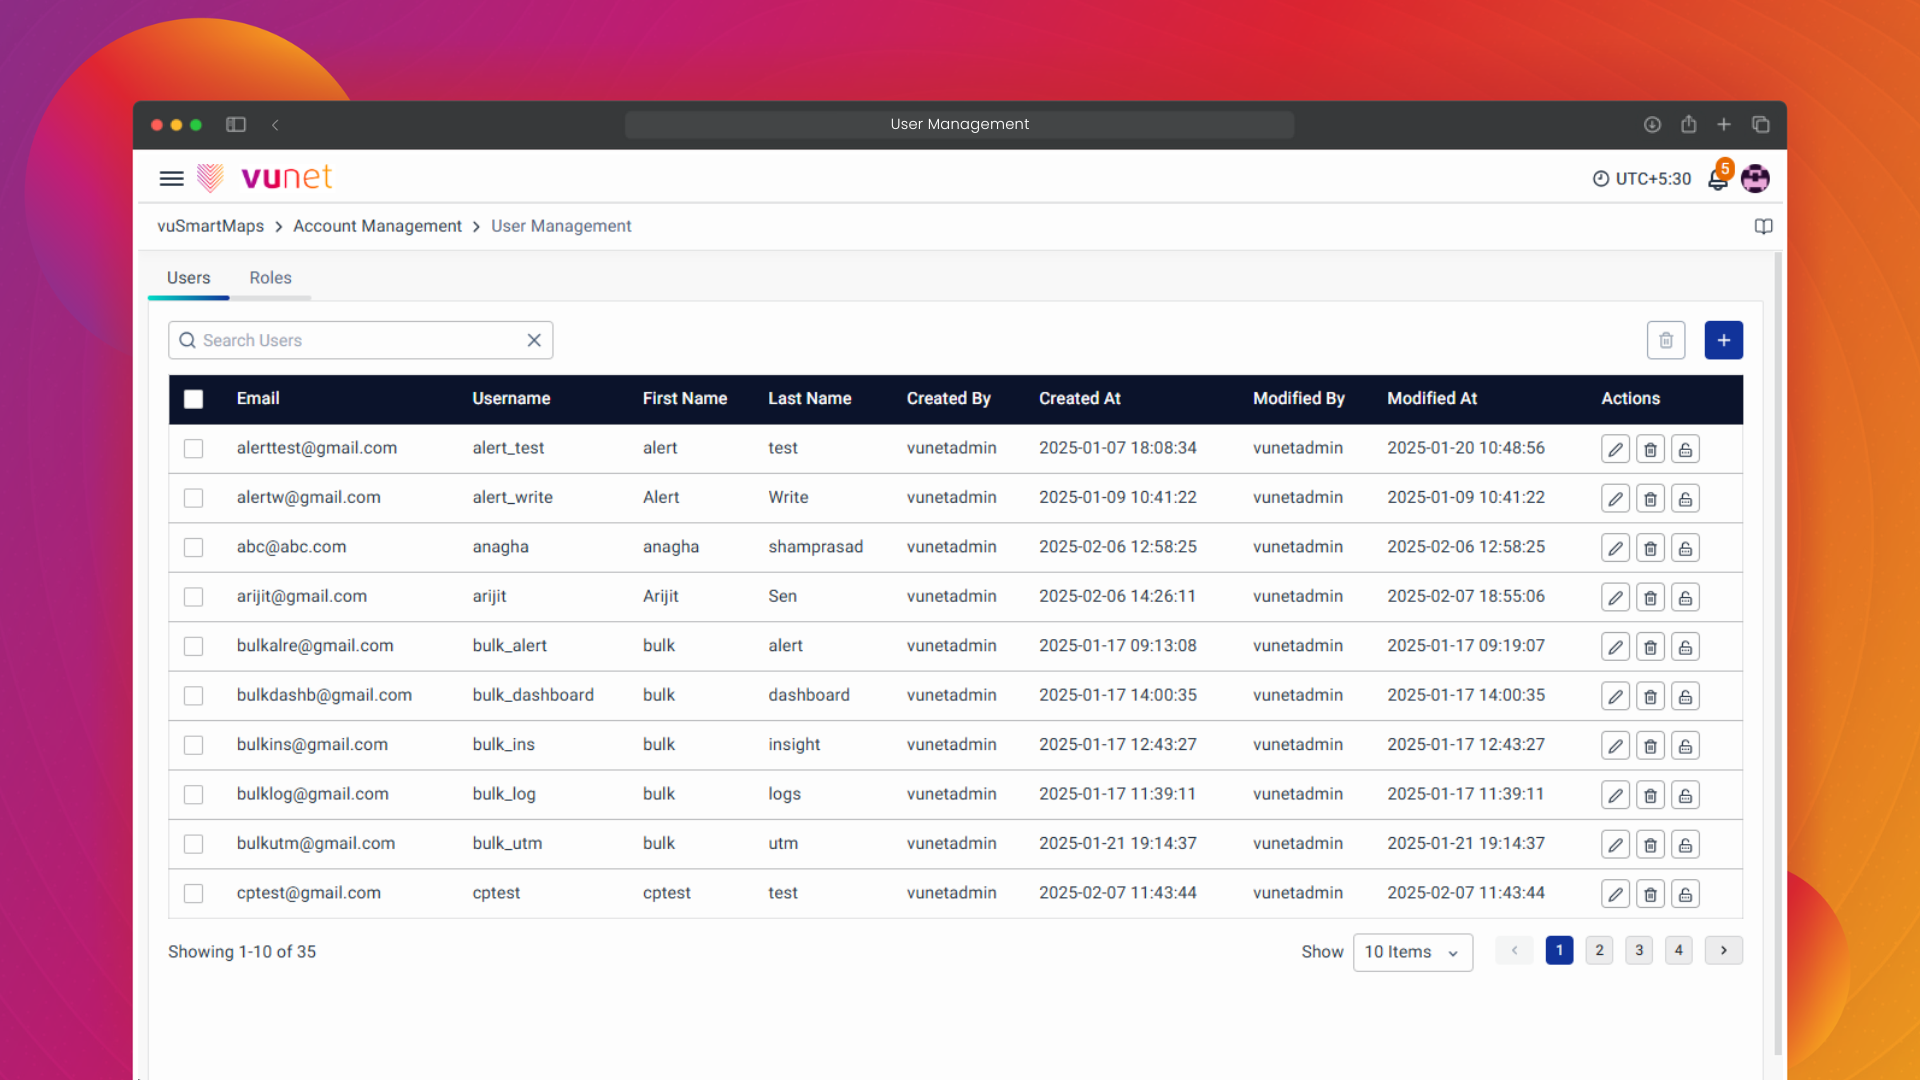Screen dimensions: 1920x1080
Task: Open the hamburger navigation menu
Action: tap(171, 179)
